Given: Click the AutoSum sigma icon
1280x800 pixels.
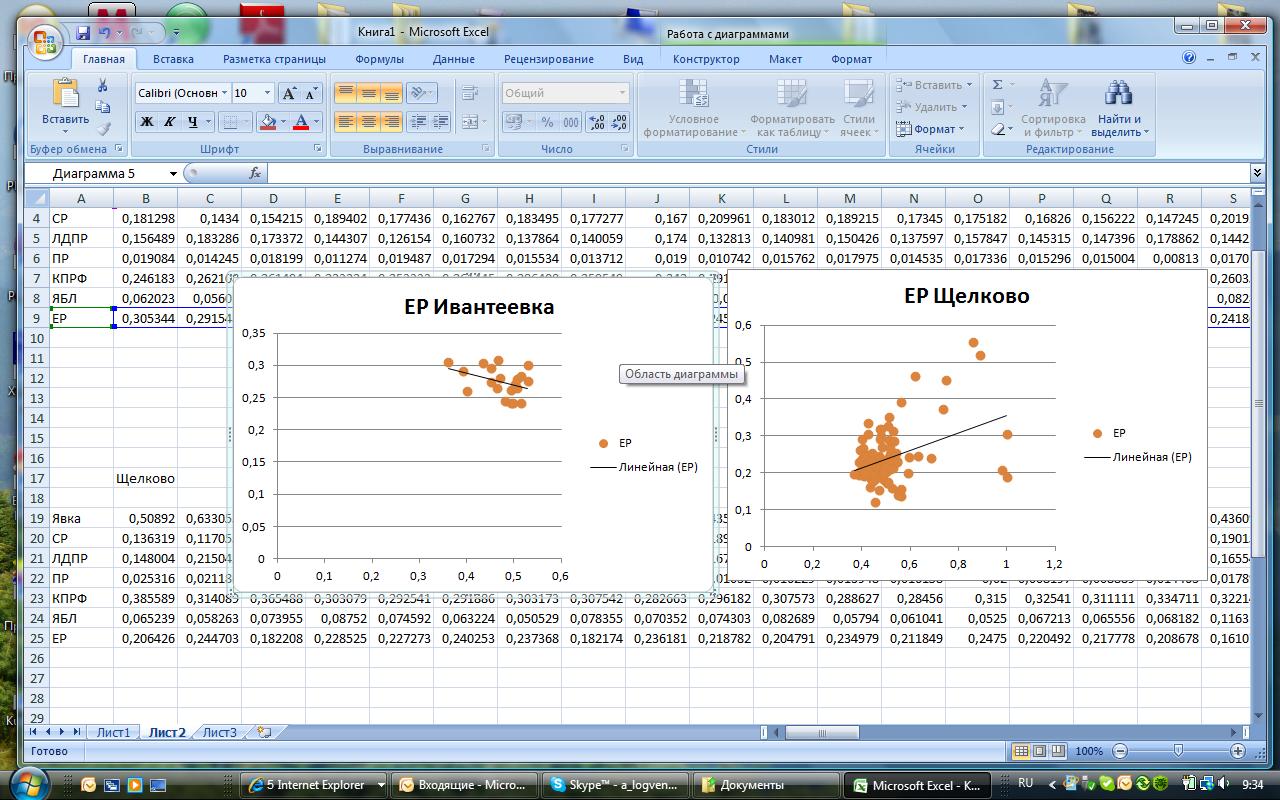Looking at the screenshot, I should point(997,86).
